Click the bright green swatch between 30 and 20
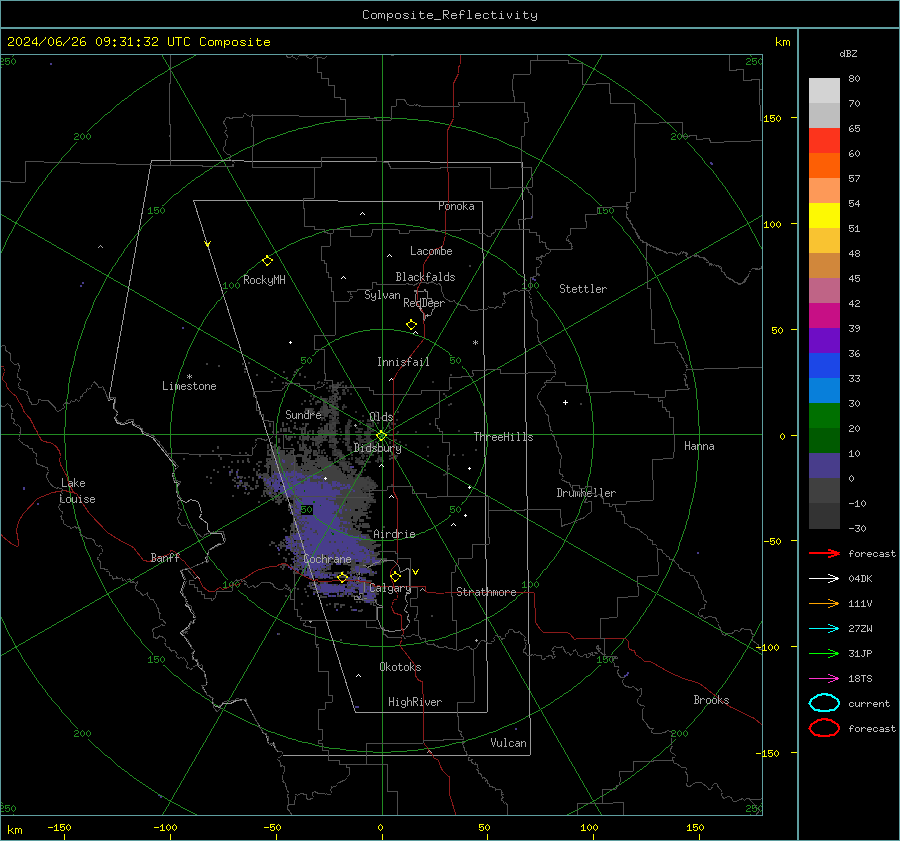Screen dimensions: 900x841 tap(824, 415)
